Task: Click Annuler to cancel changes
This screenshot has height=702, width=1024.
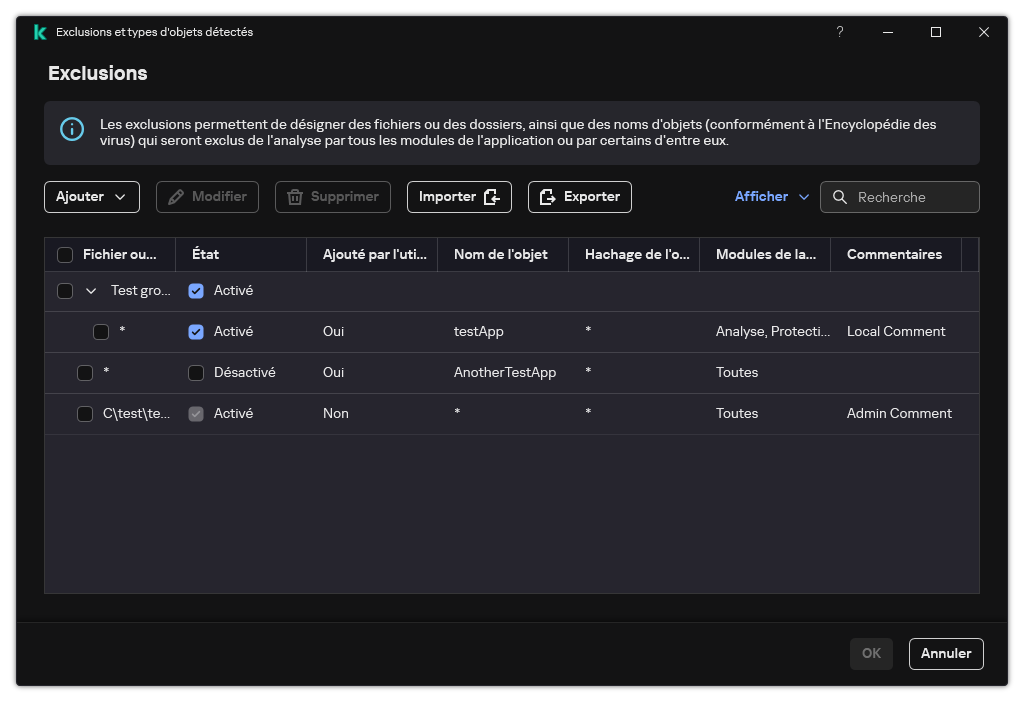Action: (946, 654)
